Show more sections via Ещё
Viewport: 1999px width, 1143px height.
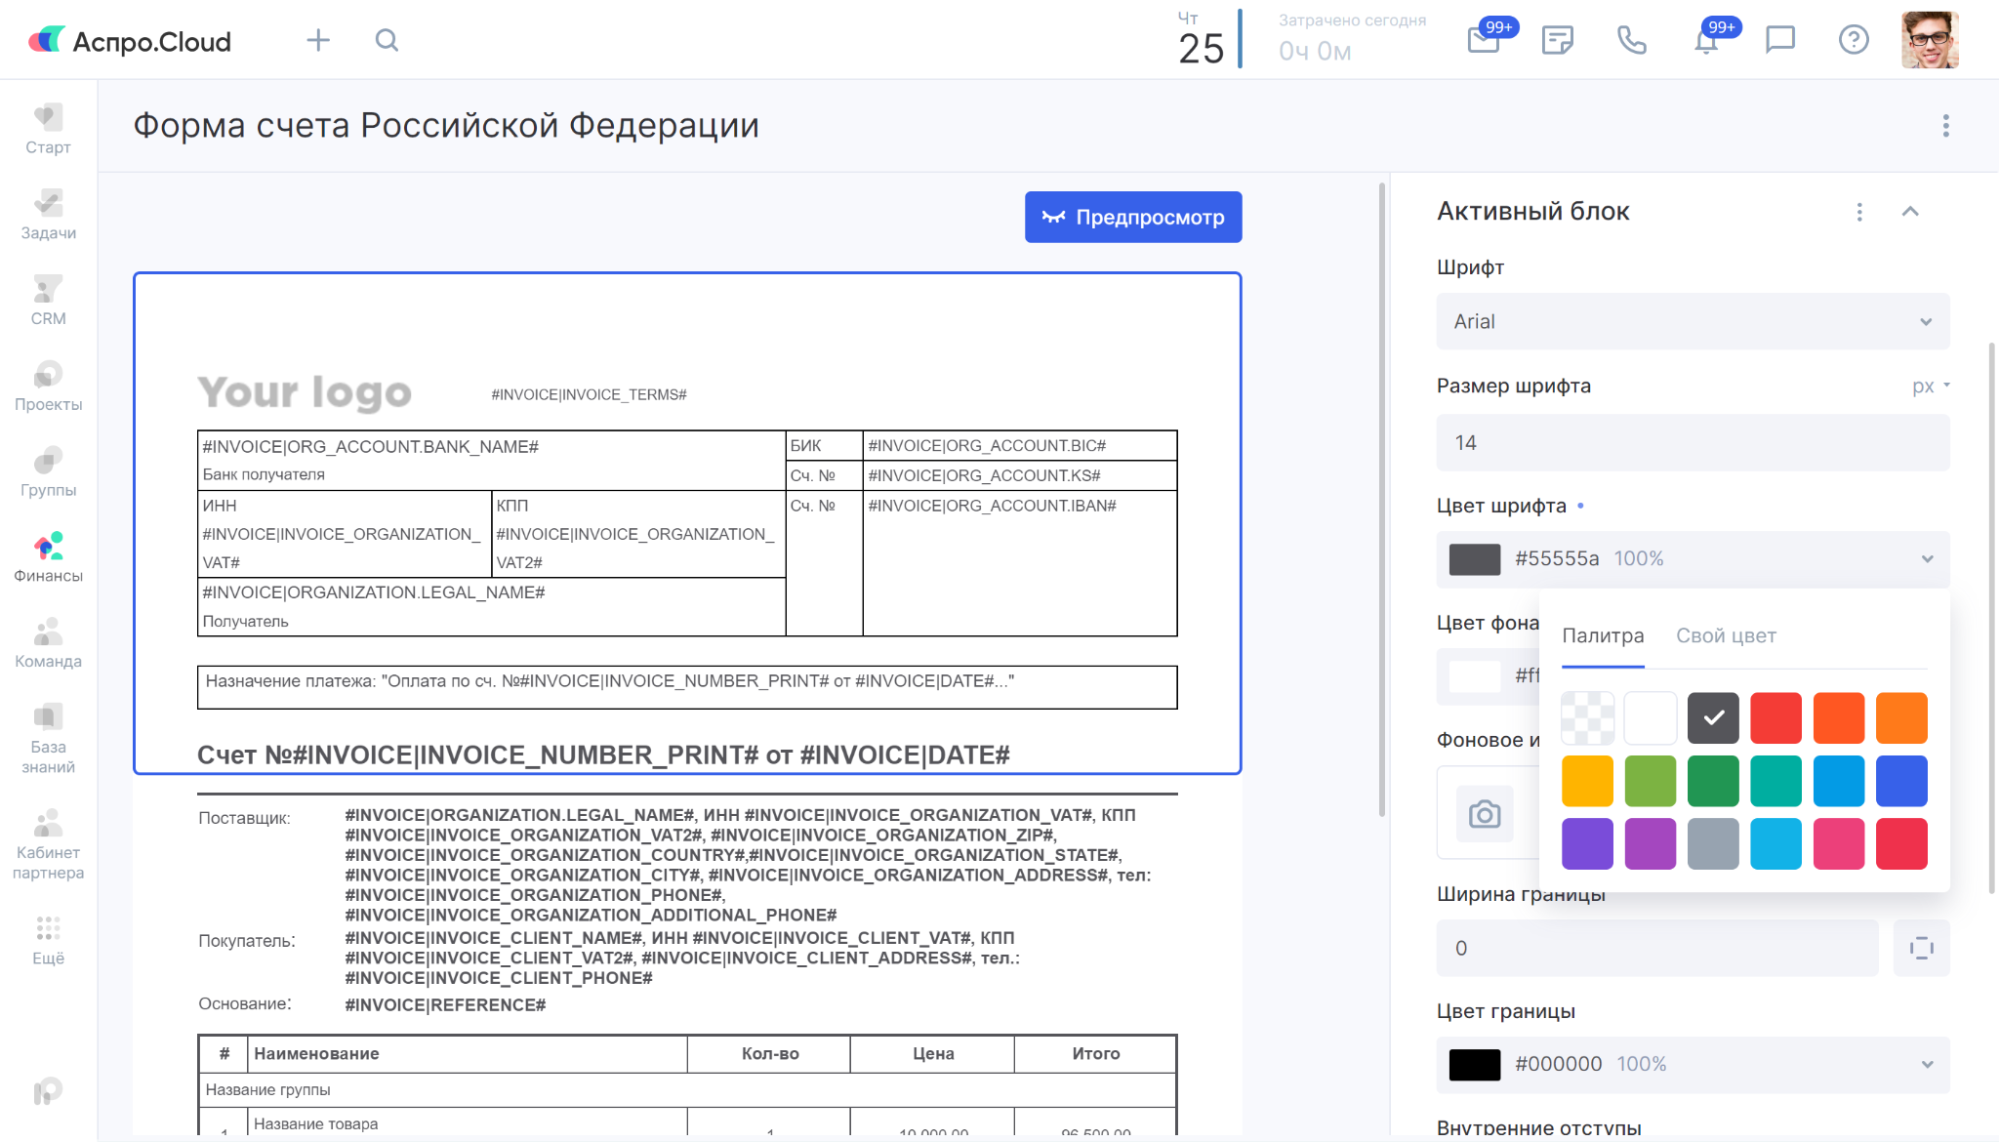[x=48, y=941]
